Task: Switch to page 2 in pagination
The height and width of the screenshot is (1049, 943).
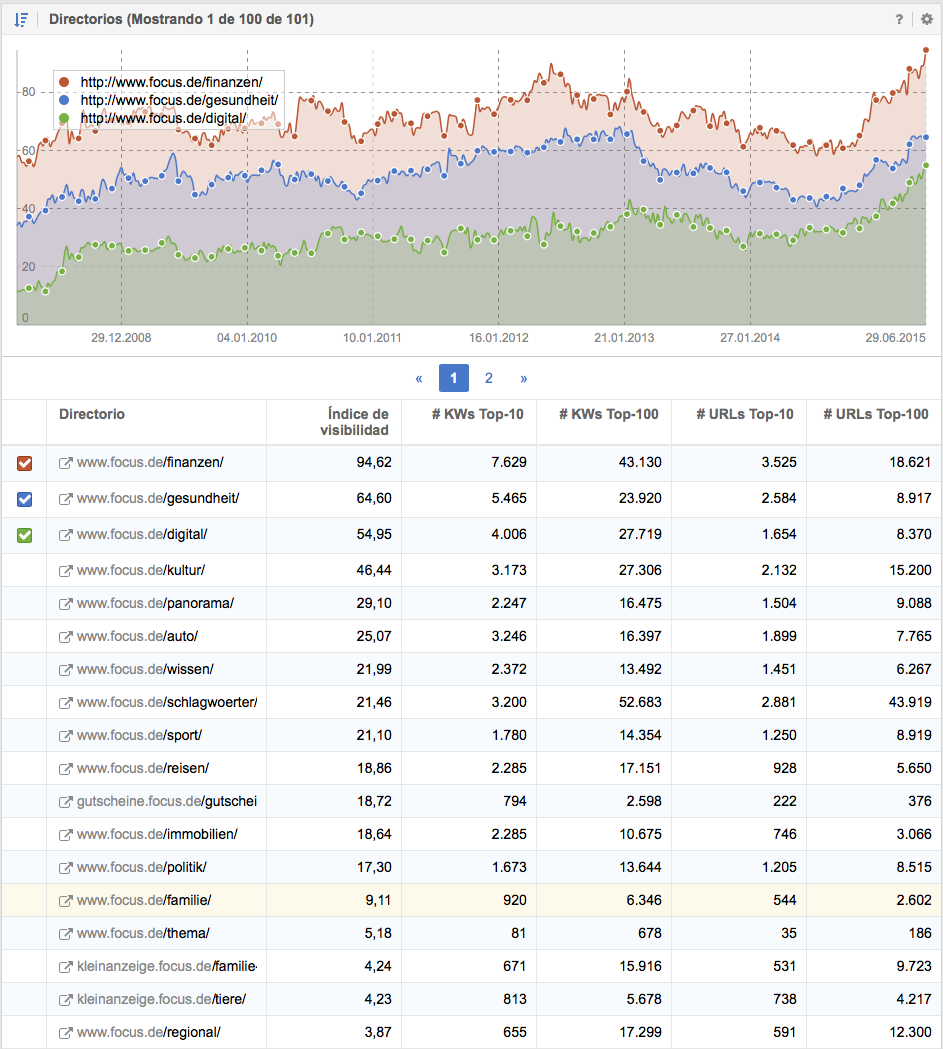Action: pyautogui.click(x=489, y=378)
